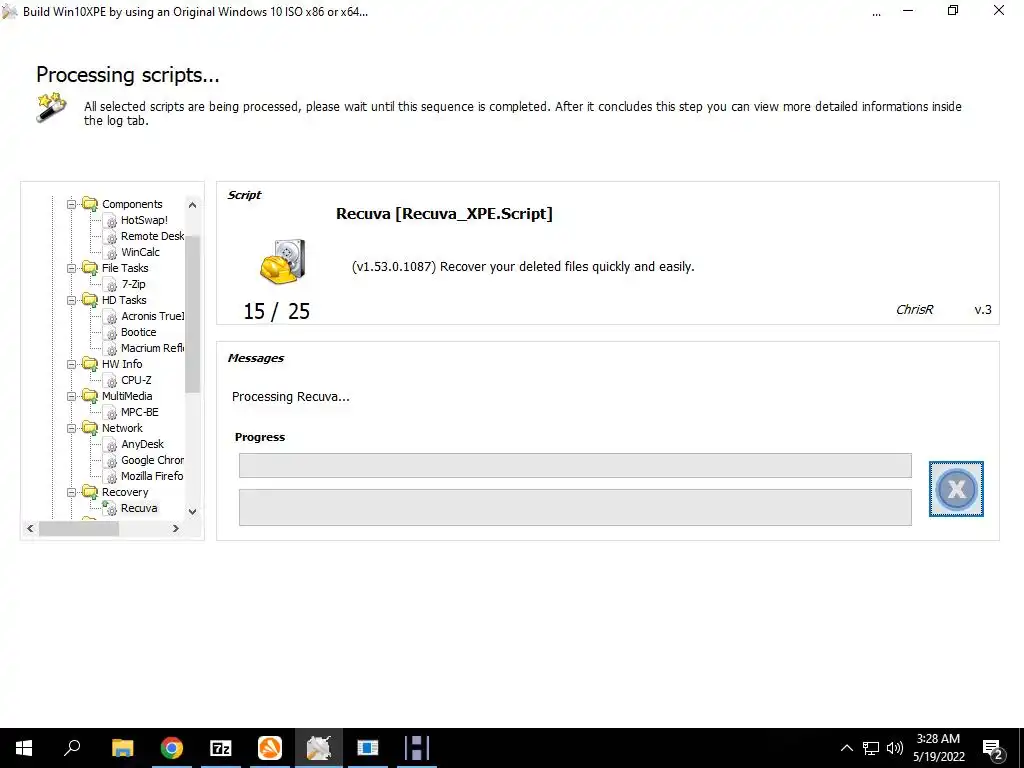
Task: Launch Google Chrome from taskbar
Action: point(172,748)
